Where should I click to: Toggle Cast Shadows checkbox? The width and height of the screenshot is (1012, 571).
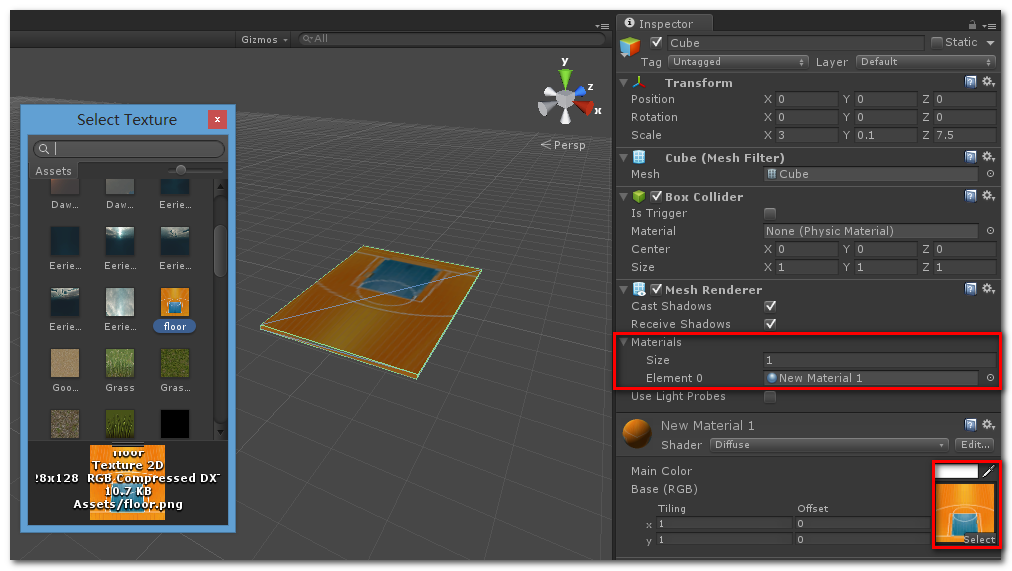[770, 306]
